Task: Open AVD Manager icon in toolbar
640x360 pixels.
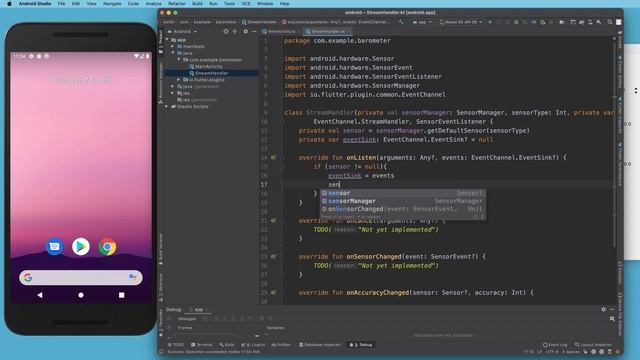Action: 590,22
